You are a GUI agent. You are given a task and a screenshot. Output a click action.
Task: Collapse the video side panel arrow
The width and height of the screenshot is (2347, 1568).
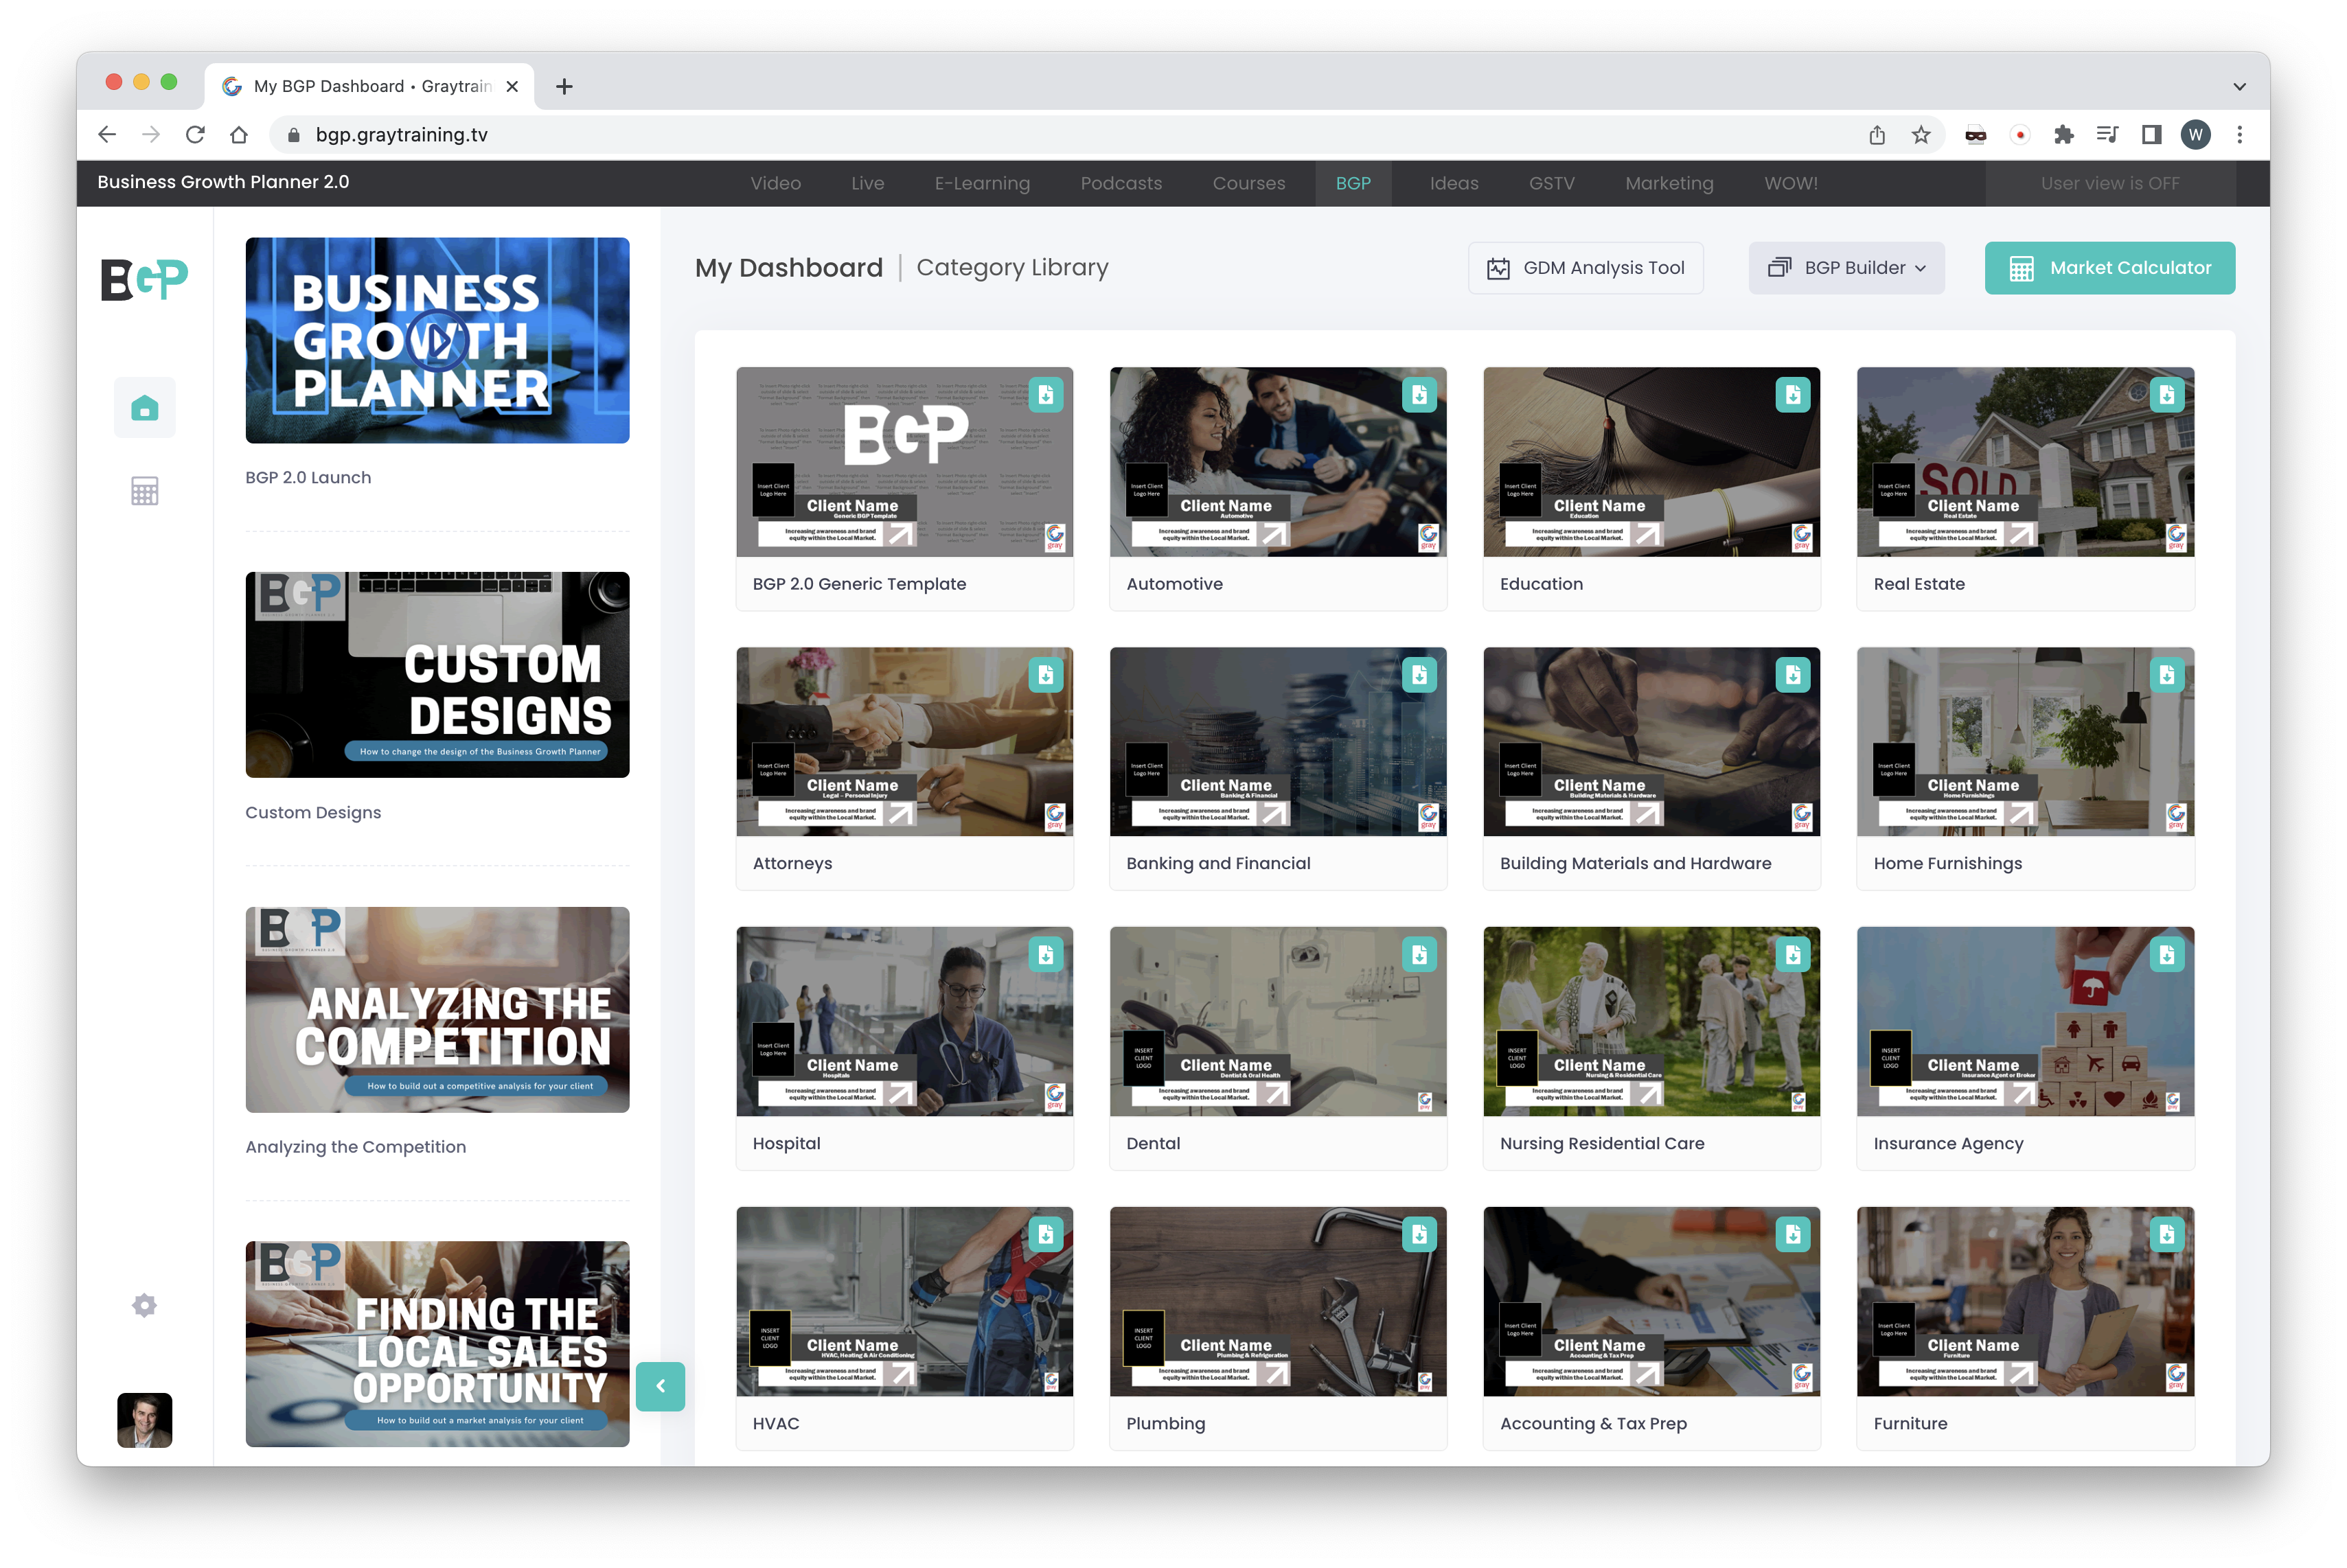(660, 1386)
